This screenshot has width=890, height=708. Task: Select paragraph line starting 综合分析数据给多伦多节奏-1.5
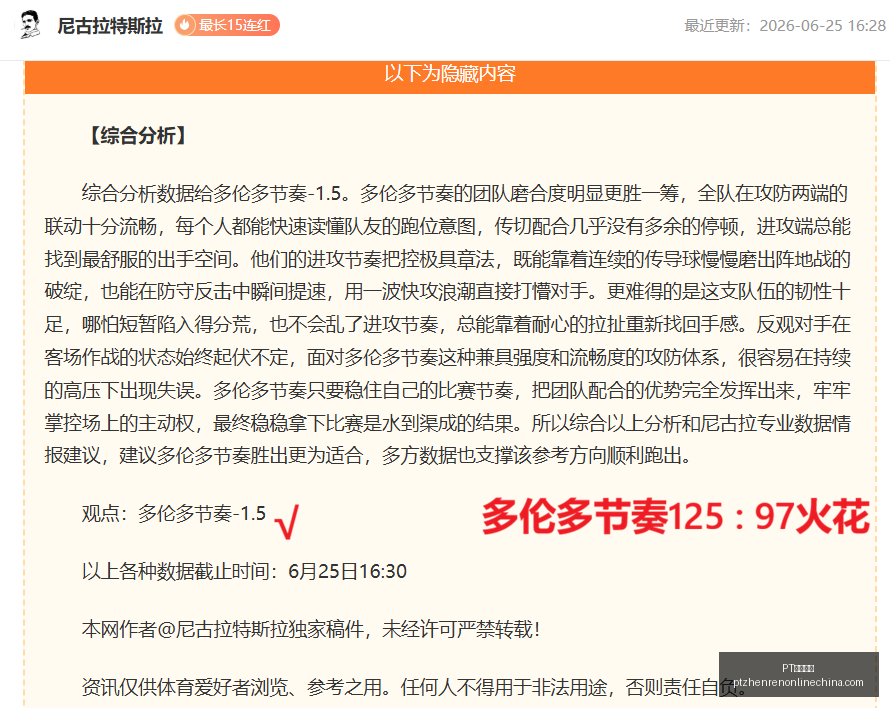464,194
